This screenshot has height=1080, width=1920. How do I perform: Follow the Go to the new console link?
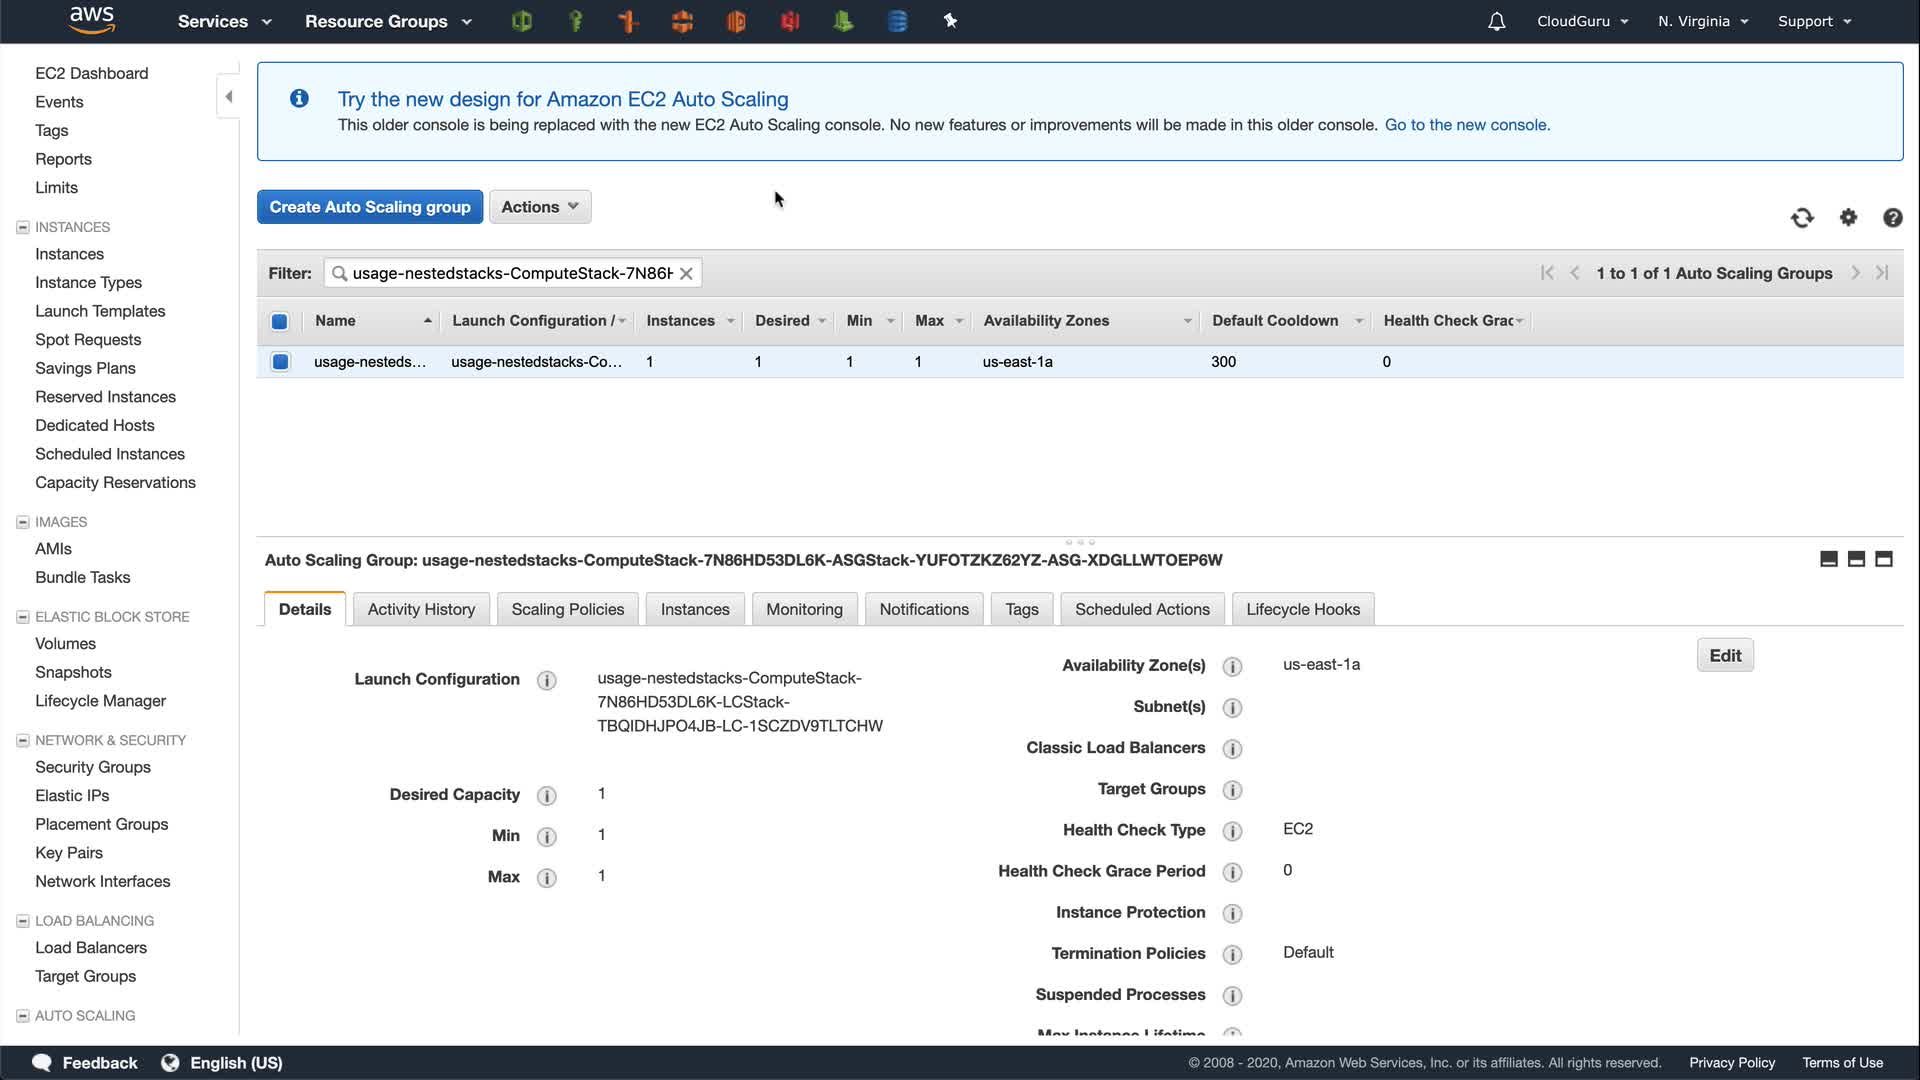pyautogui.click(x=1467, y=125)
